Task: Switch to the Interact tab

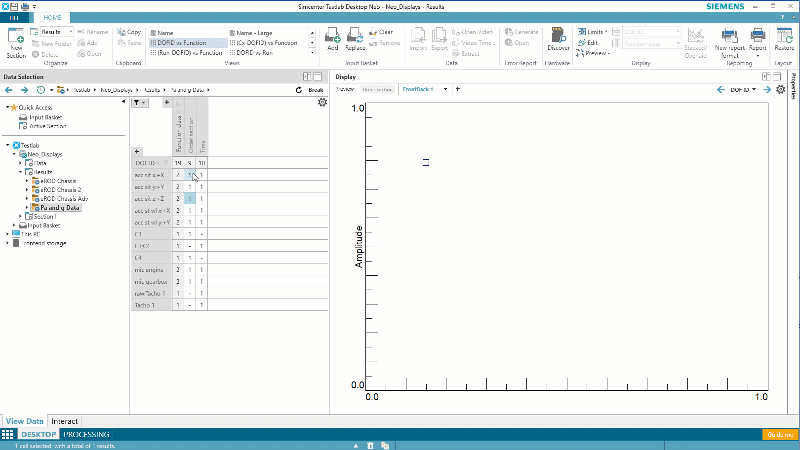Action: coord(65,421)
